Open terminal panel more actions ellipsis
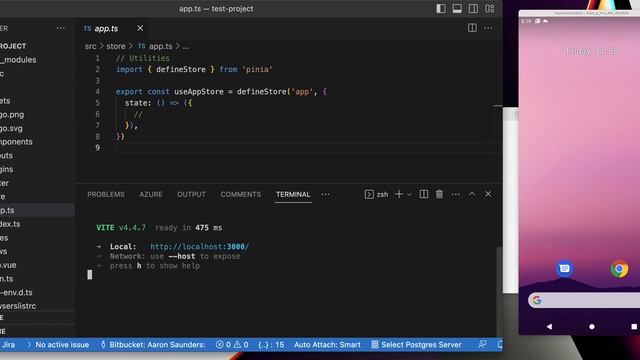Viewport: 640px width, 360px height. pyautogui.click(x=456, y=194)
